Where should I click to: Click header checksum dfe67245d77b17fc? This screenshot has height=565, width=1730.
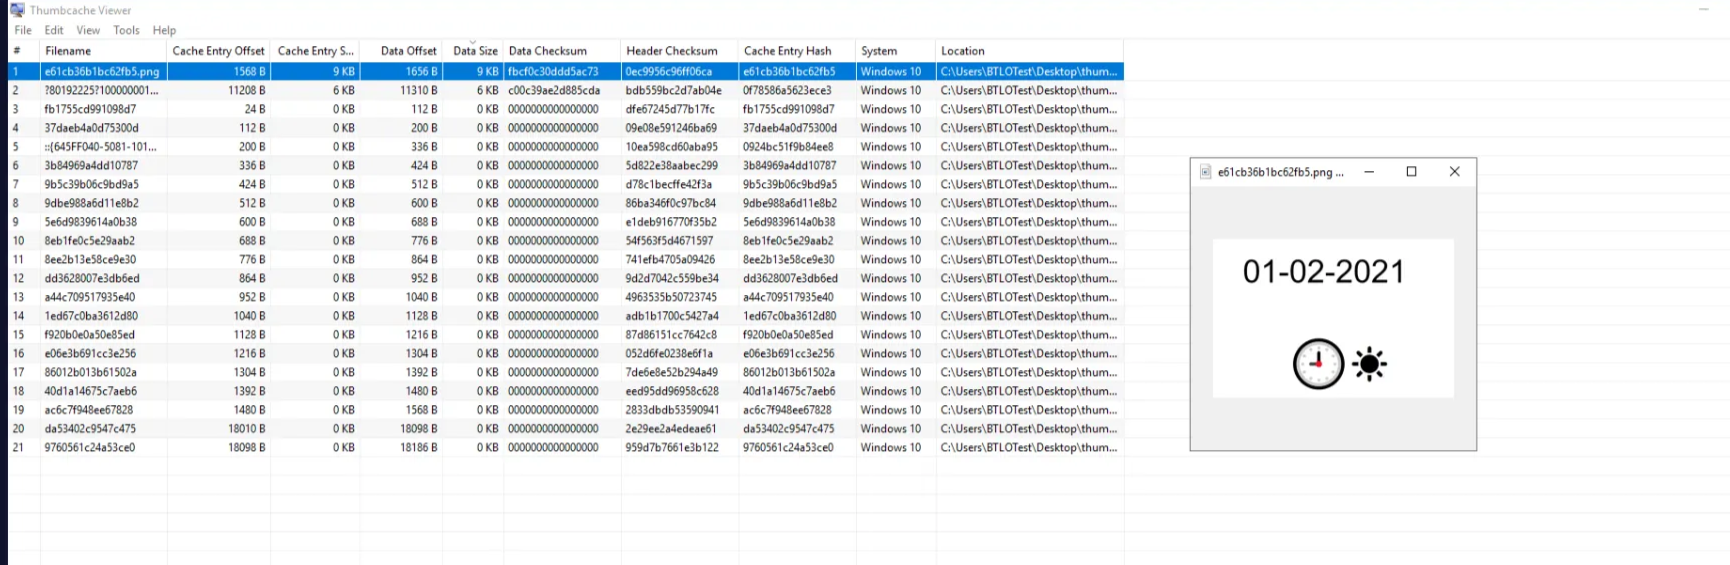pos(670,109)
